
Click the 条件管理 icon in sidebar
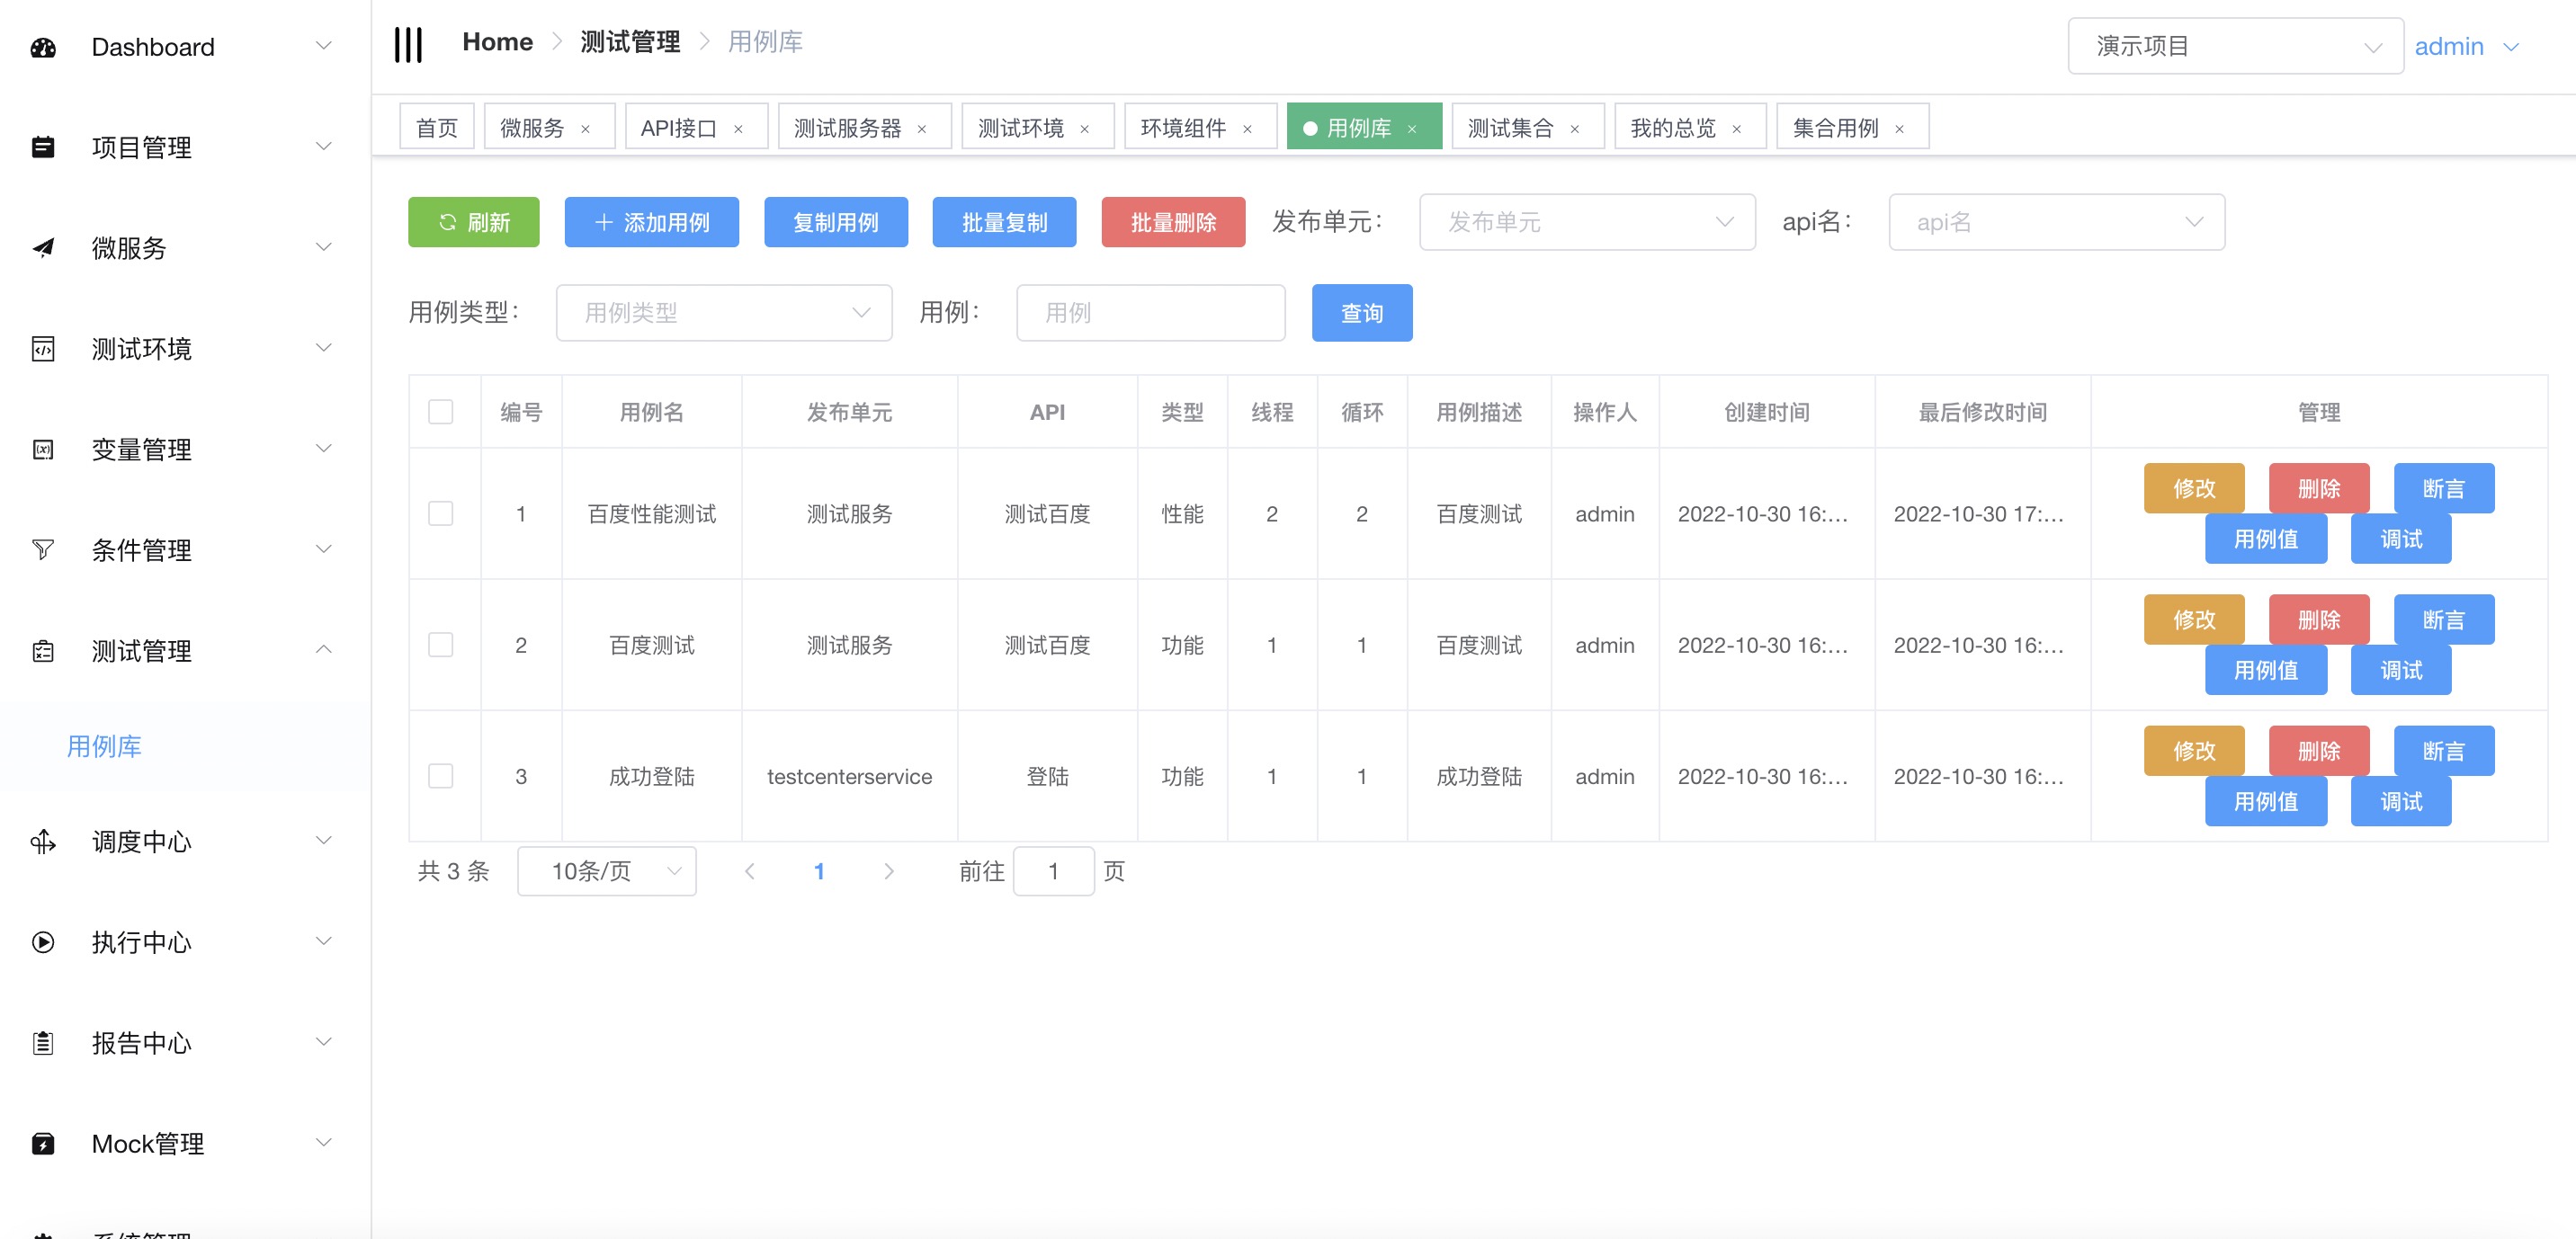44,550
